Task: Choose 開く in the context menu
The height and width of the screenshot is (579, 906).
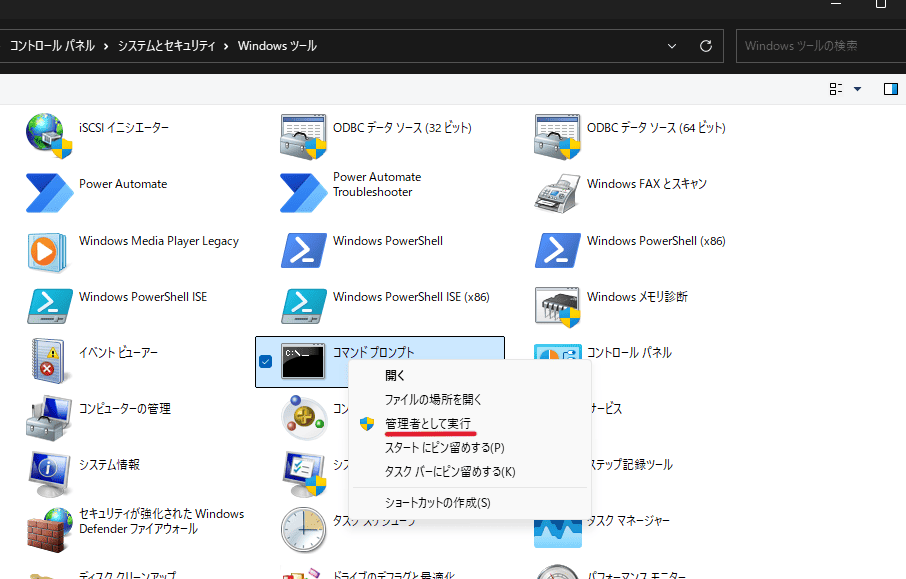Action: pyautogui.click(x=469, y=376)
